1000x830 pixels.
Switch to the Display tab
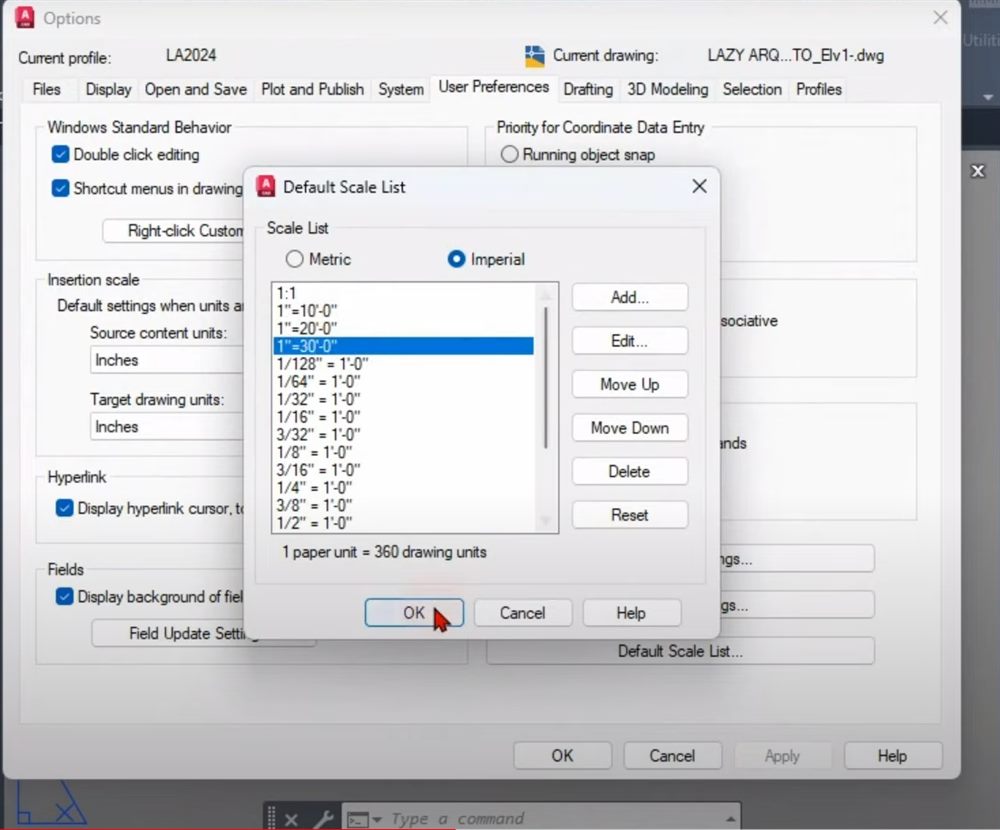[x=108, y=89]
